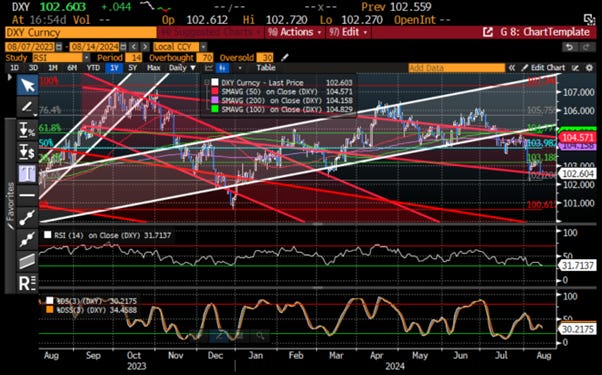Open the Edit menu
This screenshot has width=602, height=375.
(x=348, y=32)
